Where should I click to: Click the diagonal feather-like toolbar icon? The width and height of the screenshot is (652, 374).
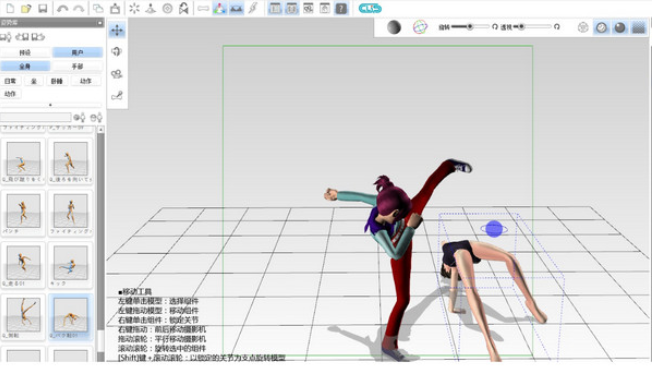(x=253, y=8)
